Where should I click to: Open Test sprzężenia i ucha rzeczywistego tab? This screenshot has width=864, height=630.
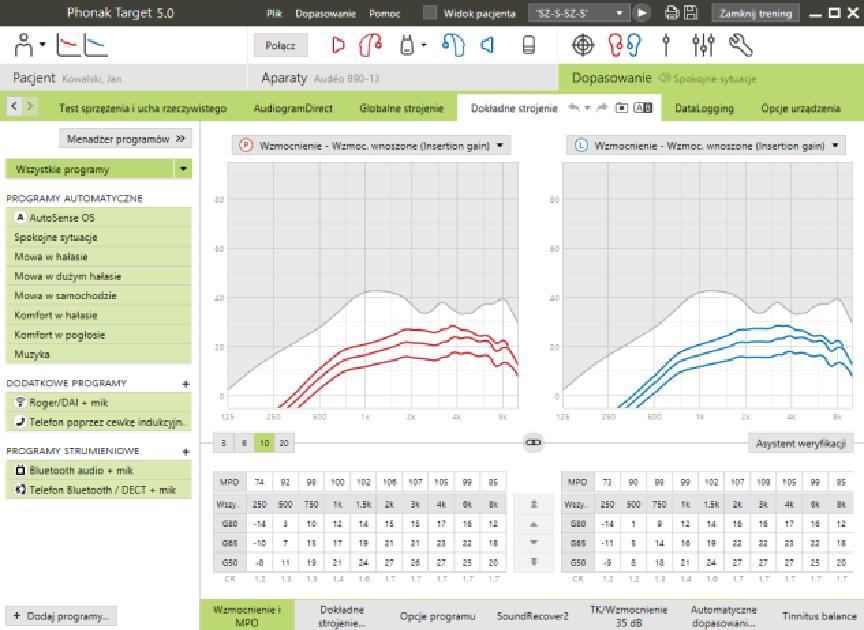[x=143, y=109]
